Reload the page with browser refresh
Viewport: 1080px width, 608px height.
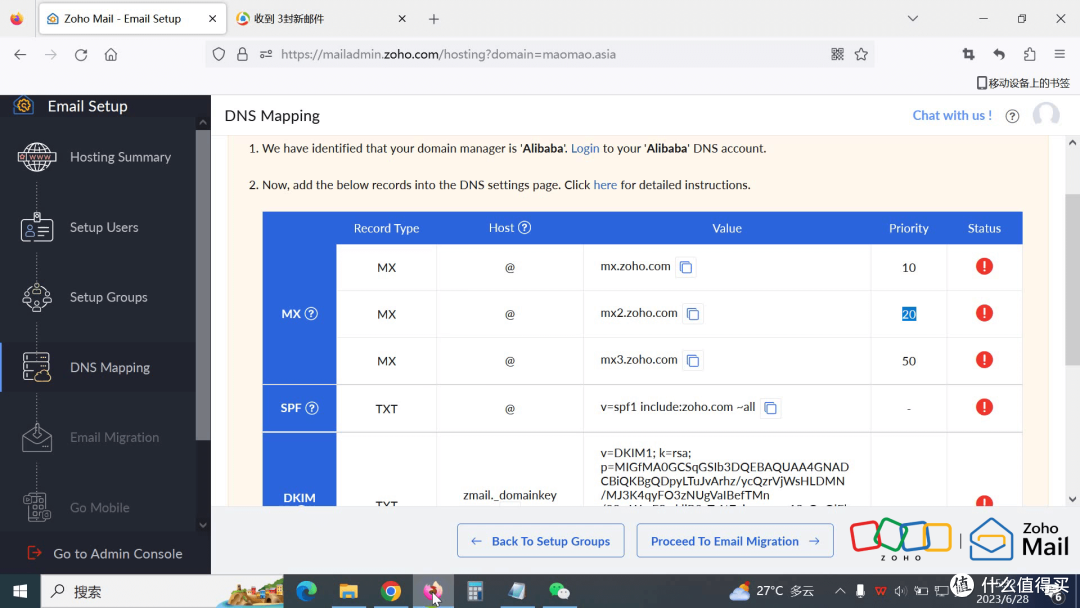click(x=81, y=54)
